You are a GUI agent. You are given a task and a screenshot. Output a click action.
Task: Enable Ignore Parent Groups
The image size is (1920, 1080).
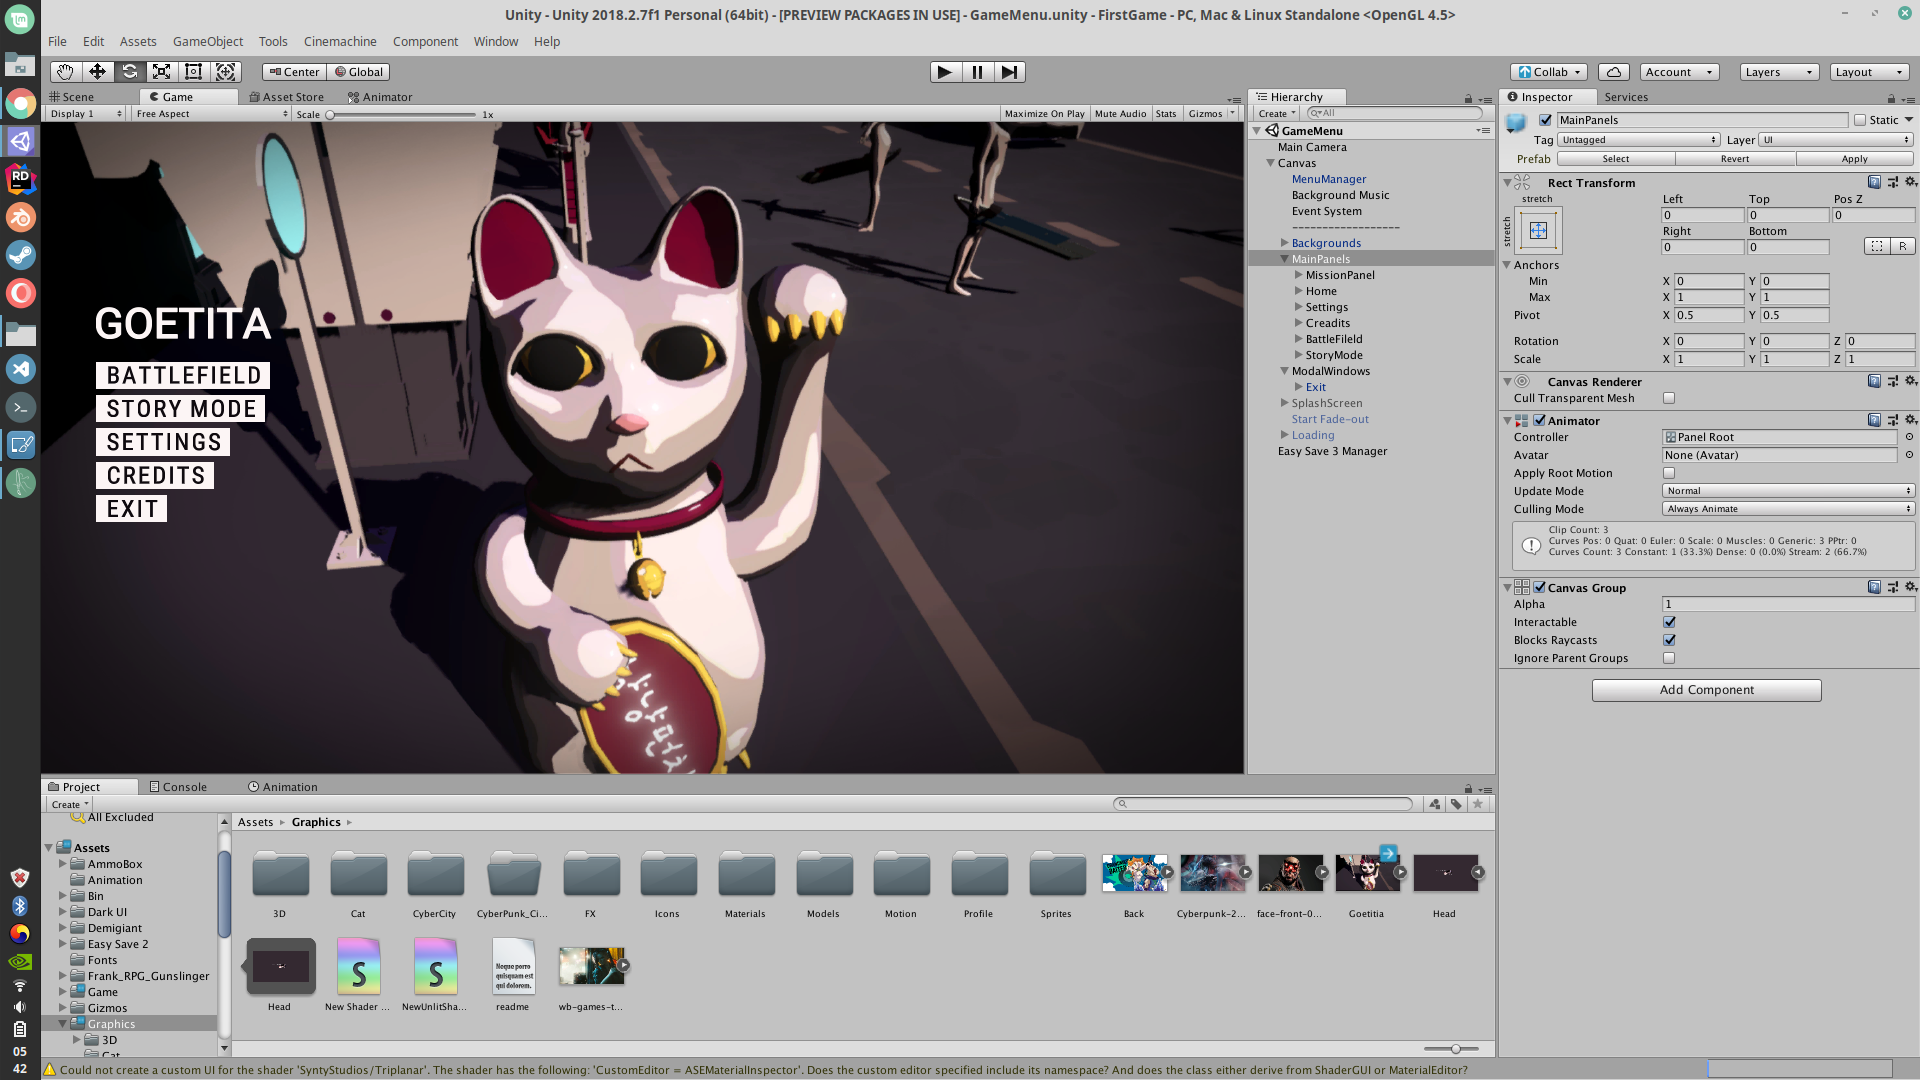pos(1669,658)
